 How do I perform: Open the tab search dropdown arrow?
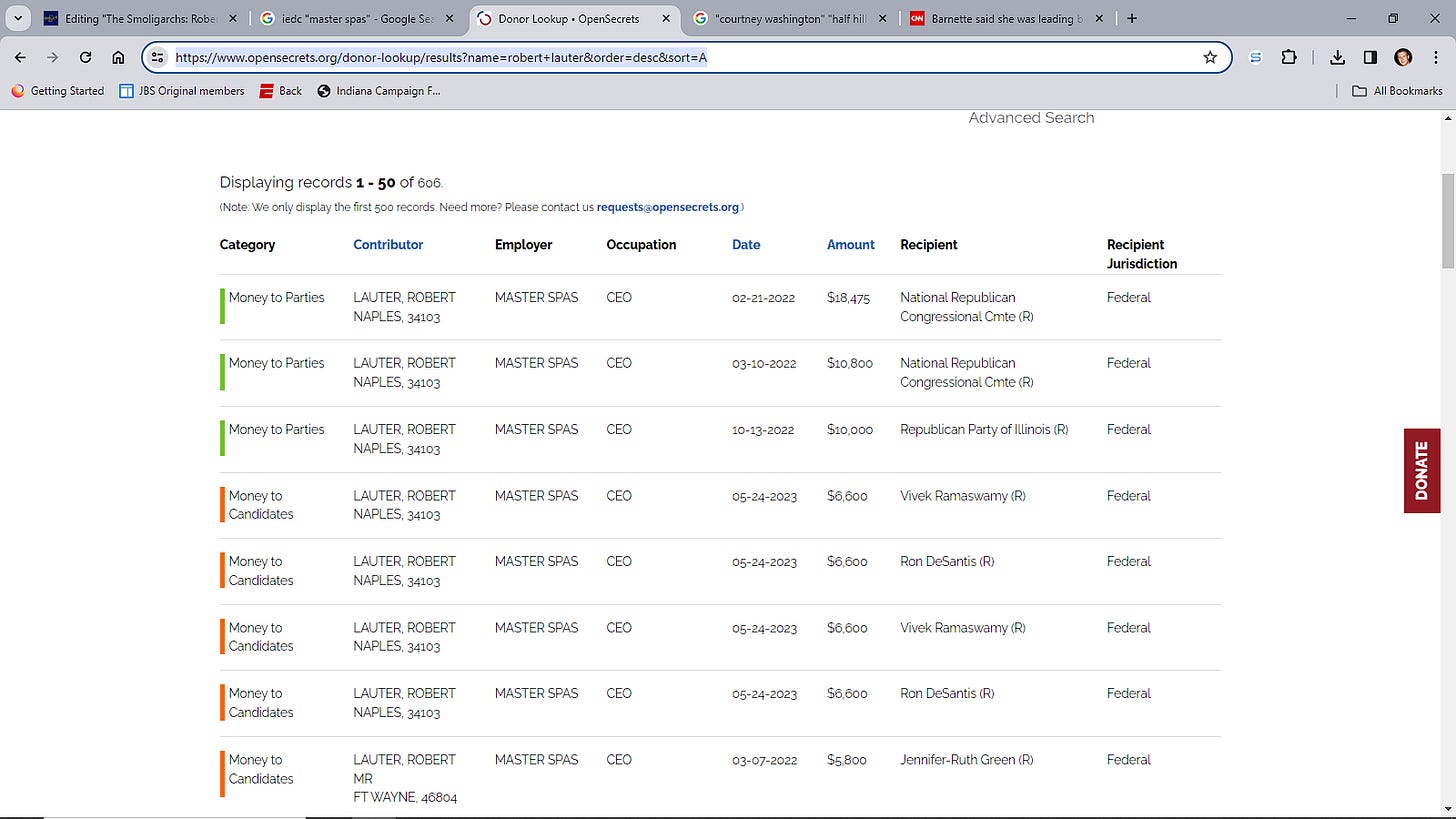pos(18,18)
